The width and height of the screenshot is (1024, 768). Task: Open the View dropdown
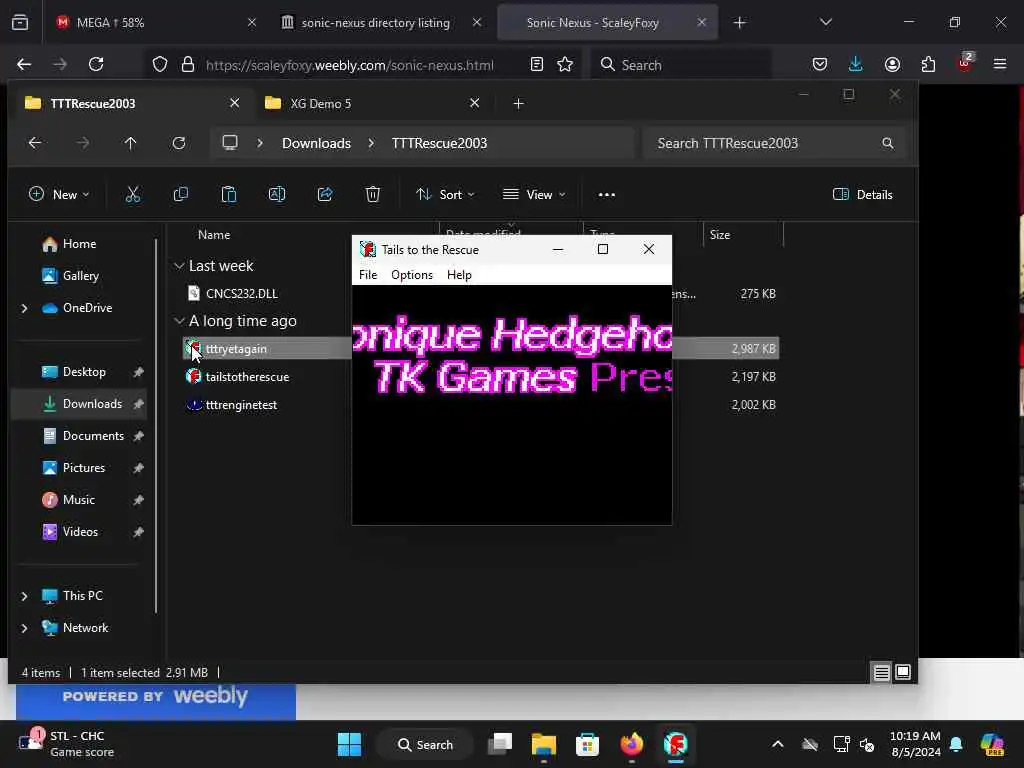[x=534, y=195]
